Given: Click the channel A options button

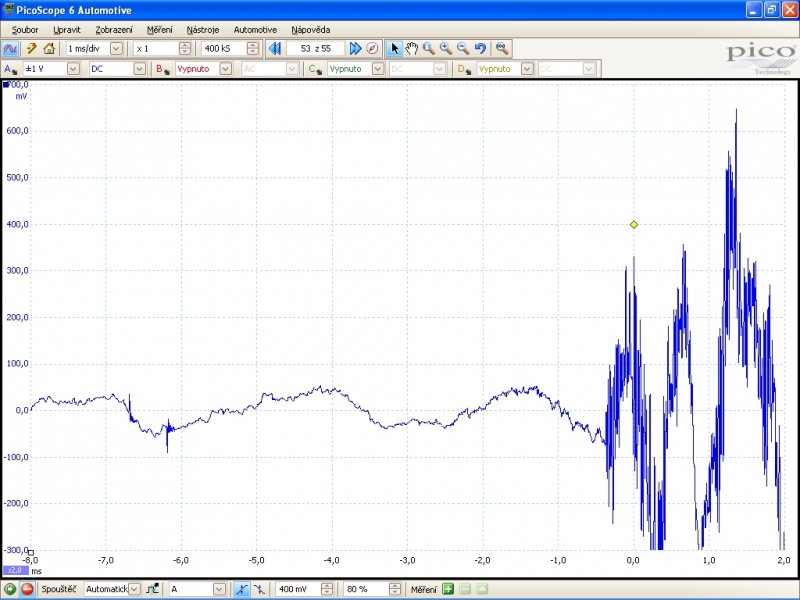Looking at the screenshot, I should tap(12, 69).
